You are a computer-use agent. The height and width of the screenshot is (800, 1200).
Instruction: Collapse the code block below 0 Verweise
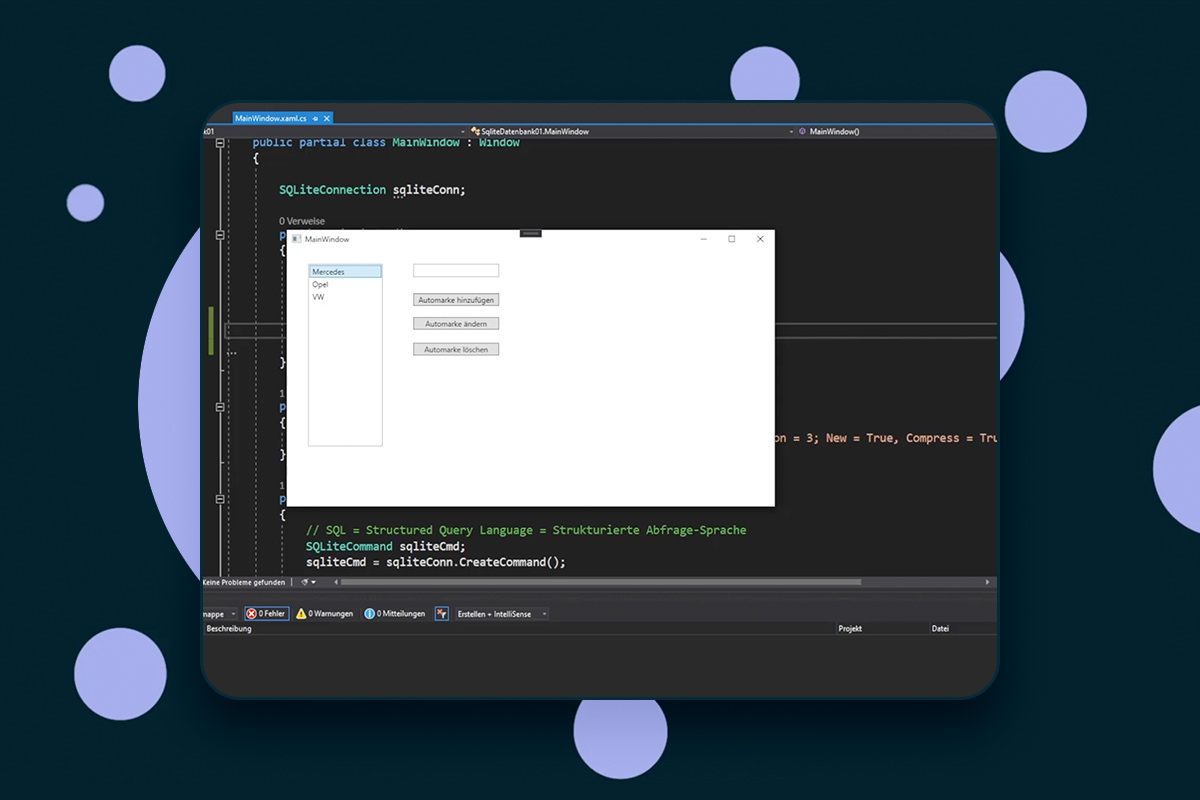coord(220,235)
